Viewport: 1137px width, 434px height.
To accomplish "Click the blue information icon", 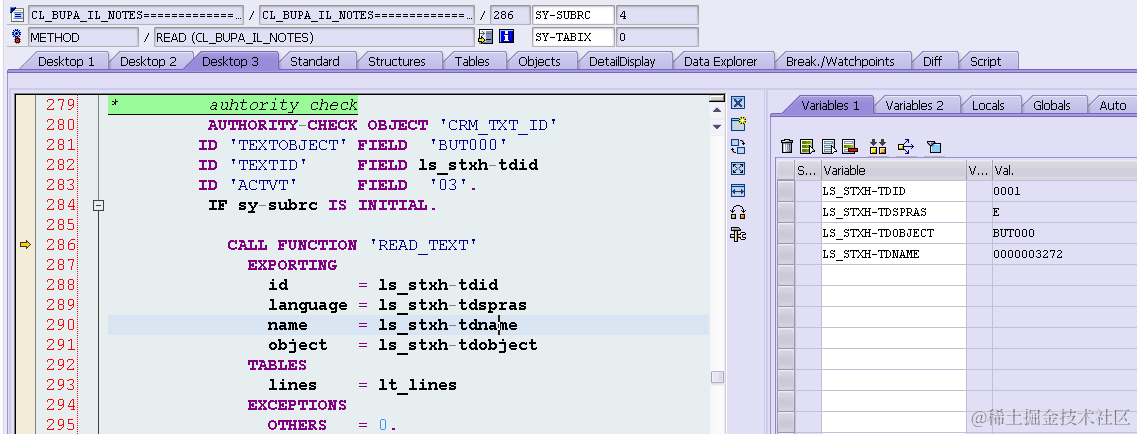I will (x=506, y=36).
